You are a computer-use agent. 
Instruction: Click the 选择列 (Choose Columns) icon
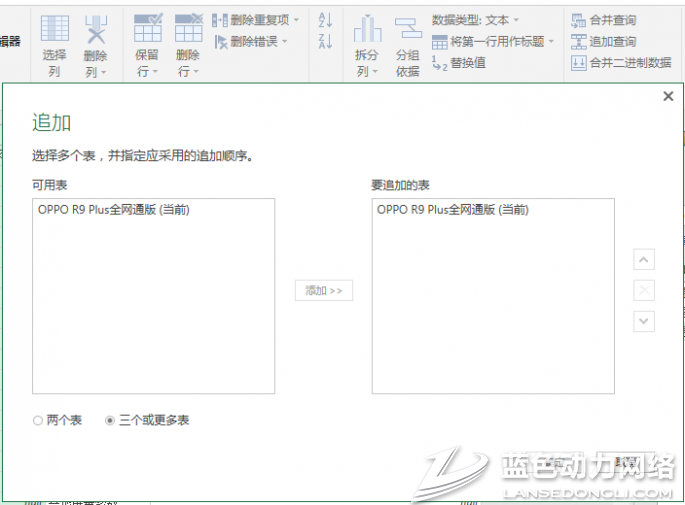tap(54, 31)
